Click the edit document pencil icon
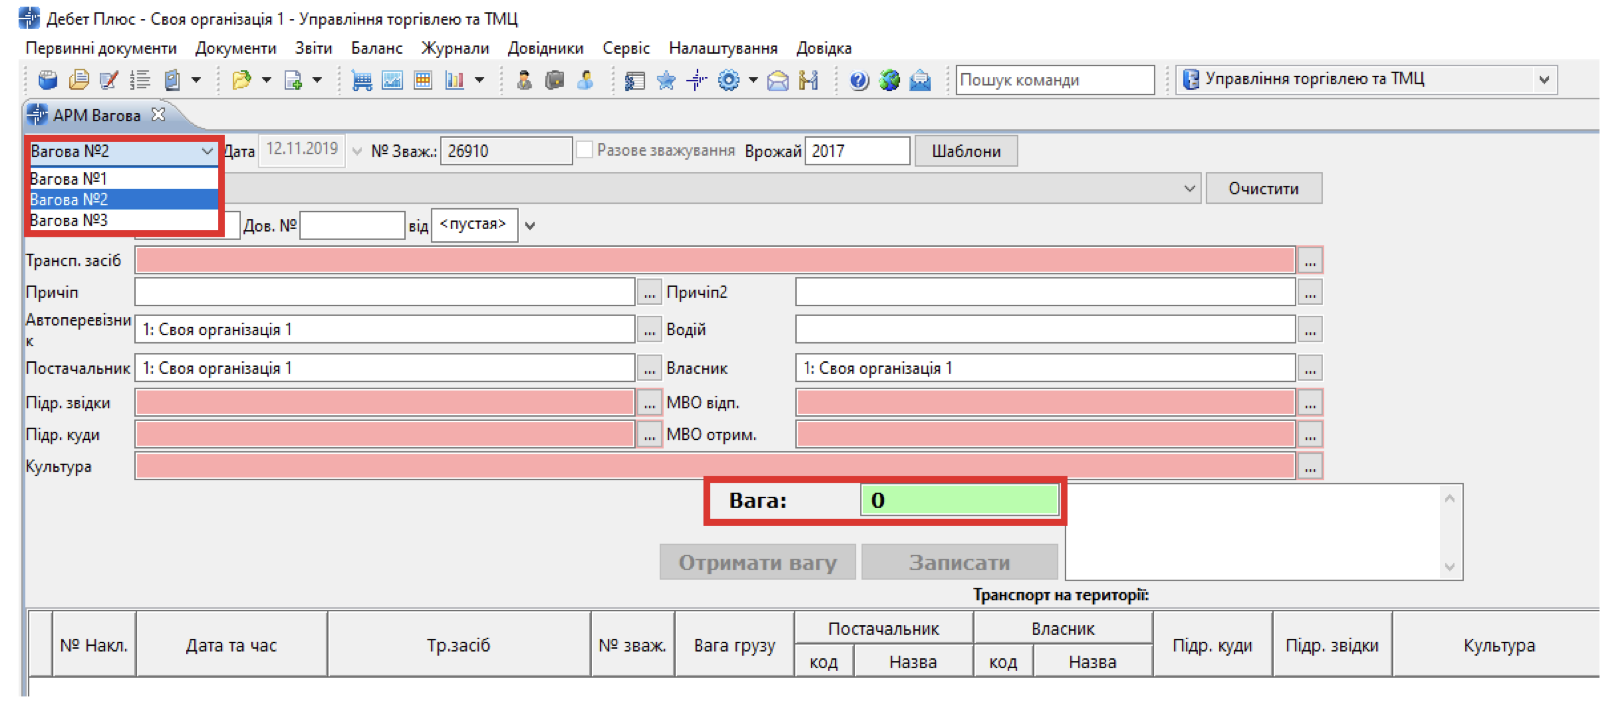Screen dimensions: 1601x713 tap(109, 80)
